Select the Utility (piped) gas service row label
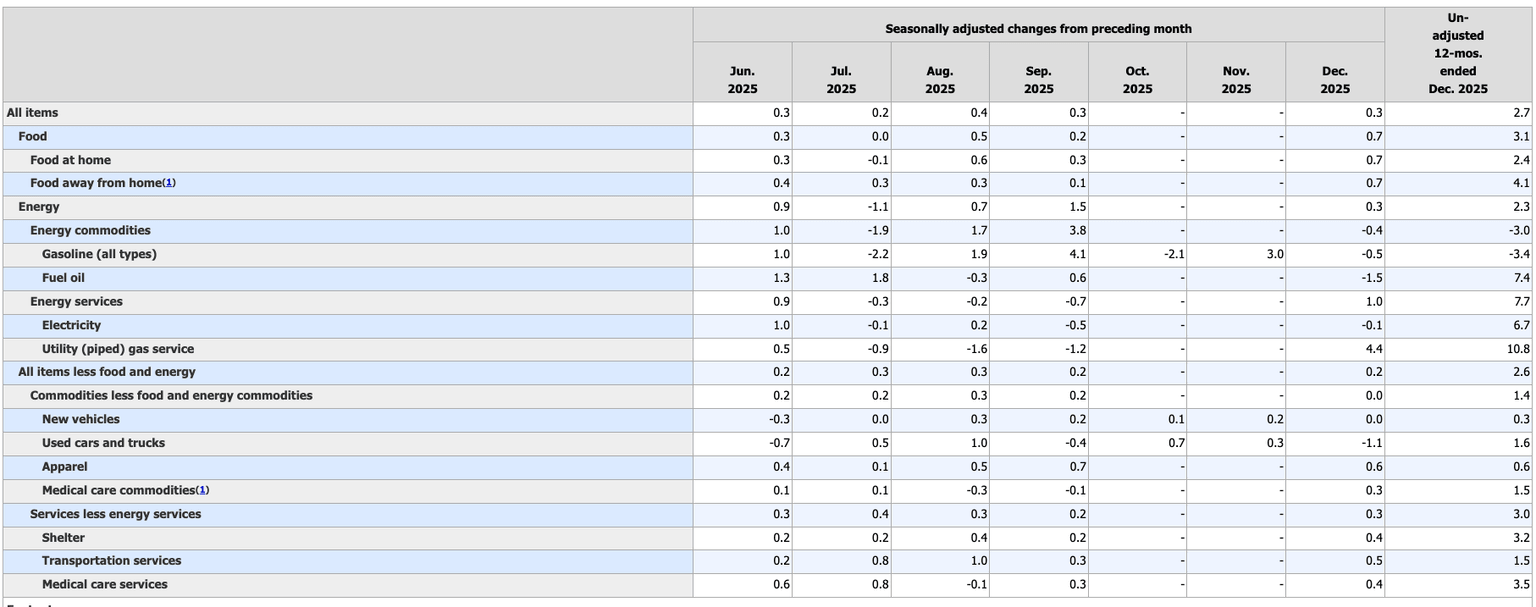This screenshot has height=607, width=1536. (118, 349)
